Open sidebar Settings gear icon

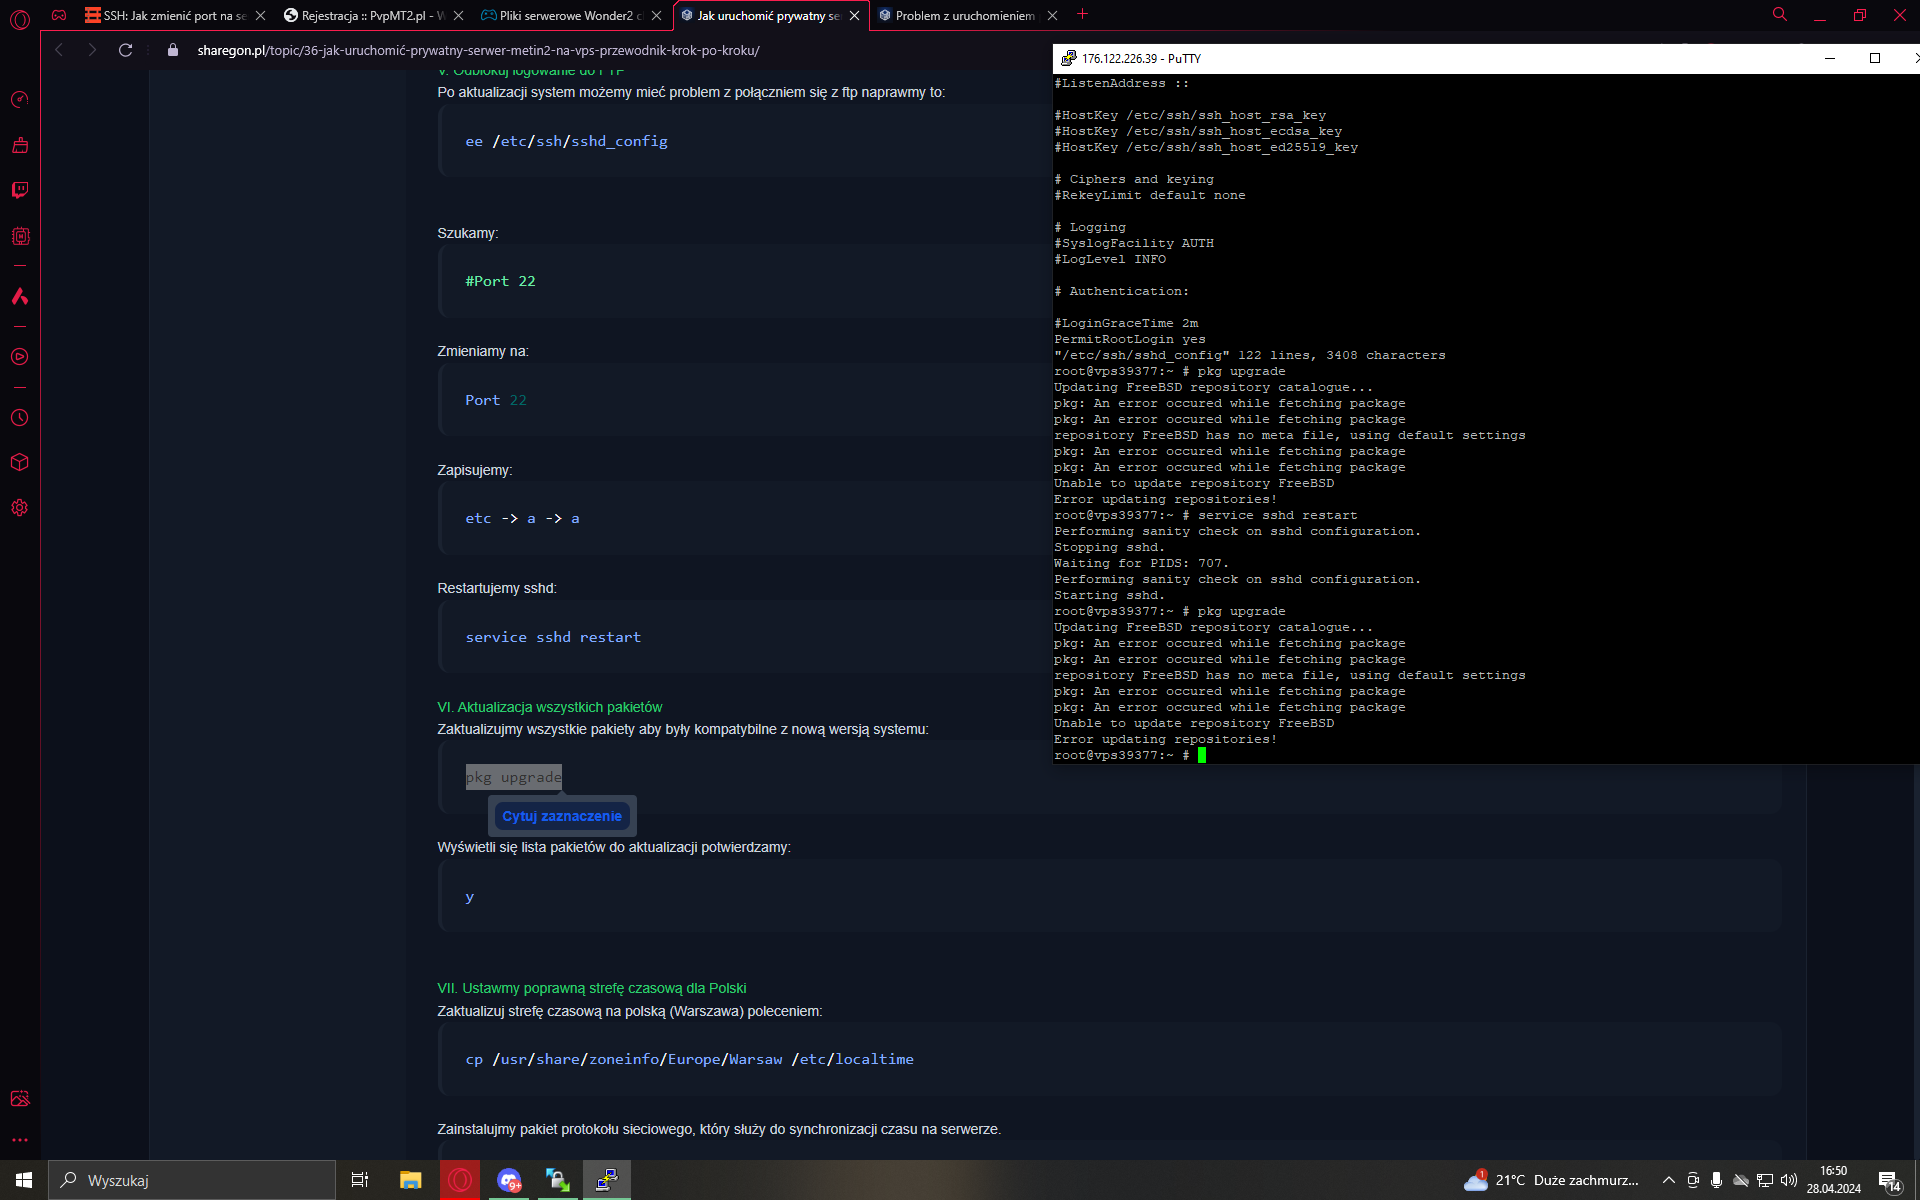click(20, 508)
